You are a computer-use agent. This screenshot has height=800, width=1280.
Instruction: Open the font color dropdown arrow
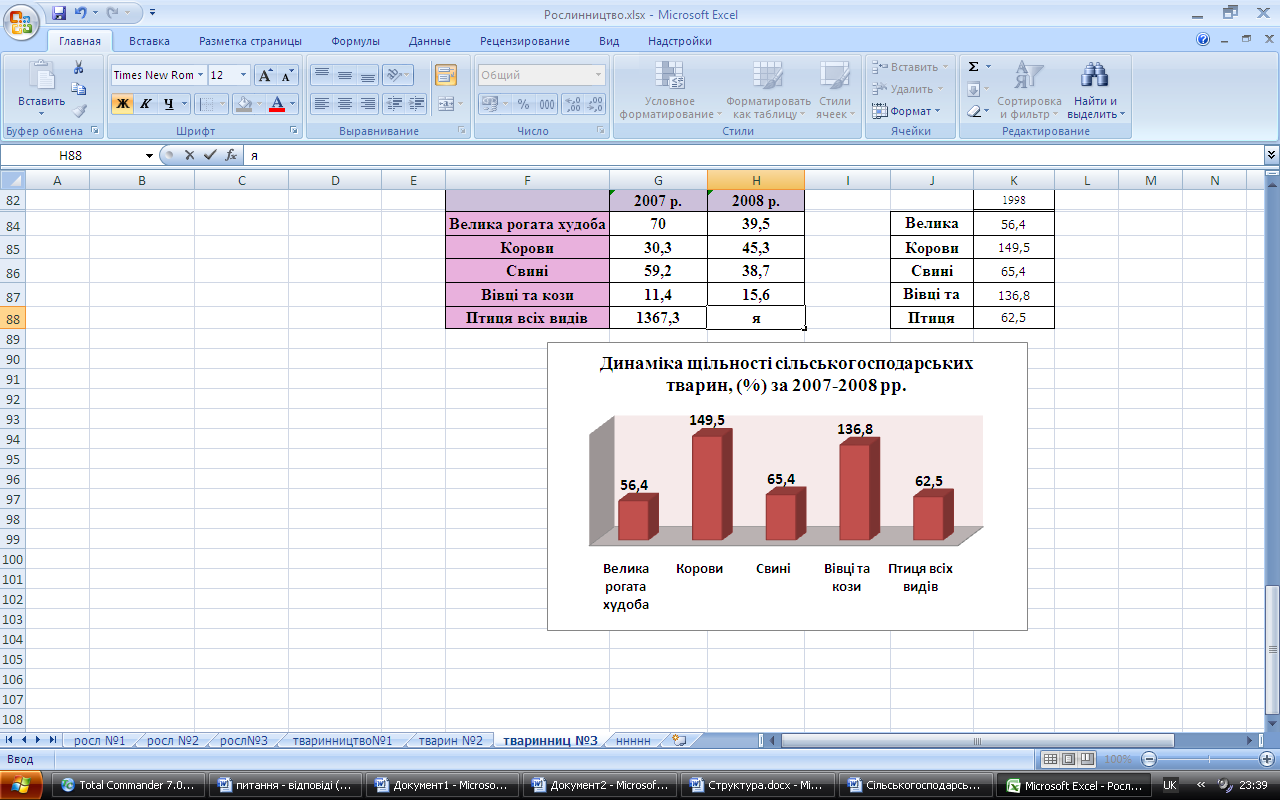[x=293, y=104]
